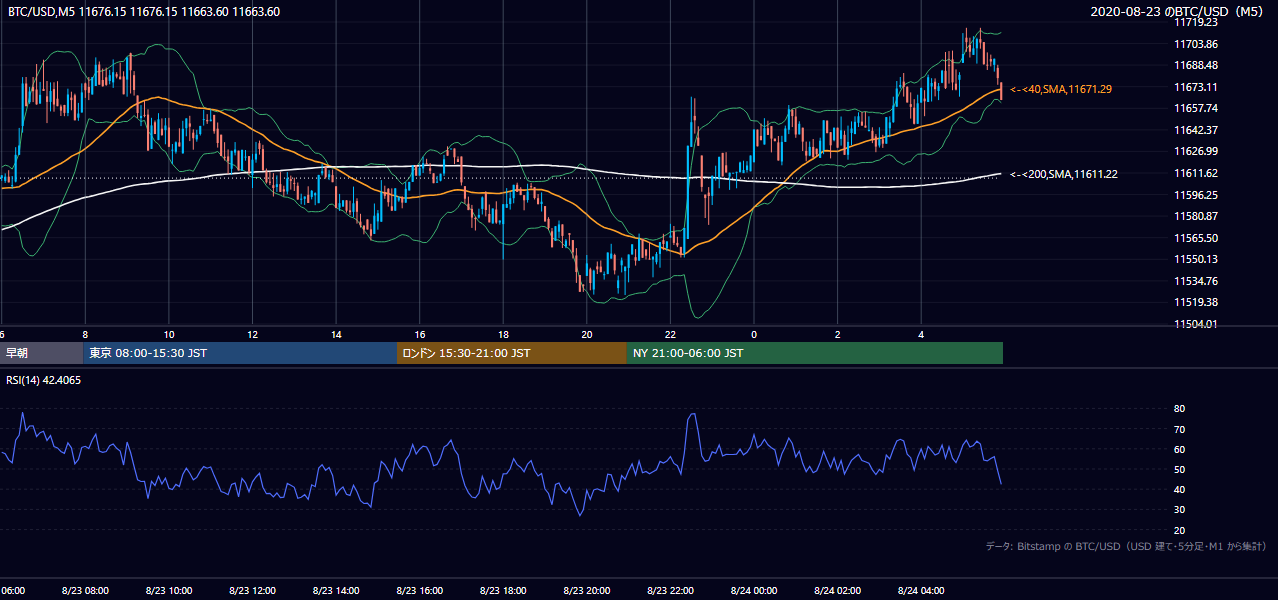The height and width of the screenshot is (600, 1278).
Task: Select the 8/24 00:00 time axis label
Action: [754, 591]
